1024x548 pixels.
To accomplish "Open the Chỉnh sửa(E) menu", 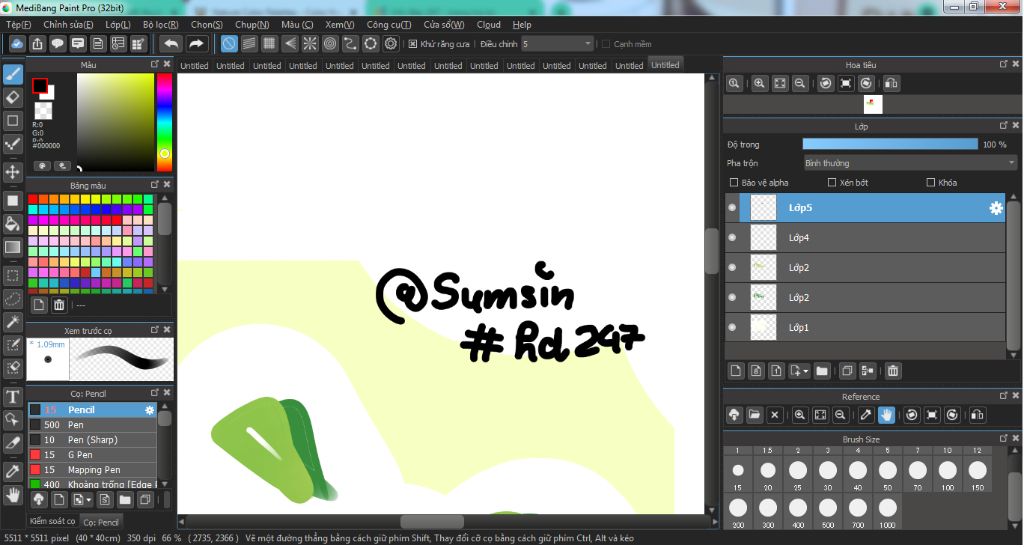I will click(x=68, y=25).
